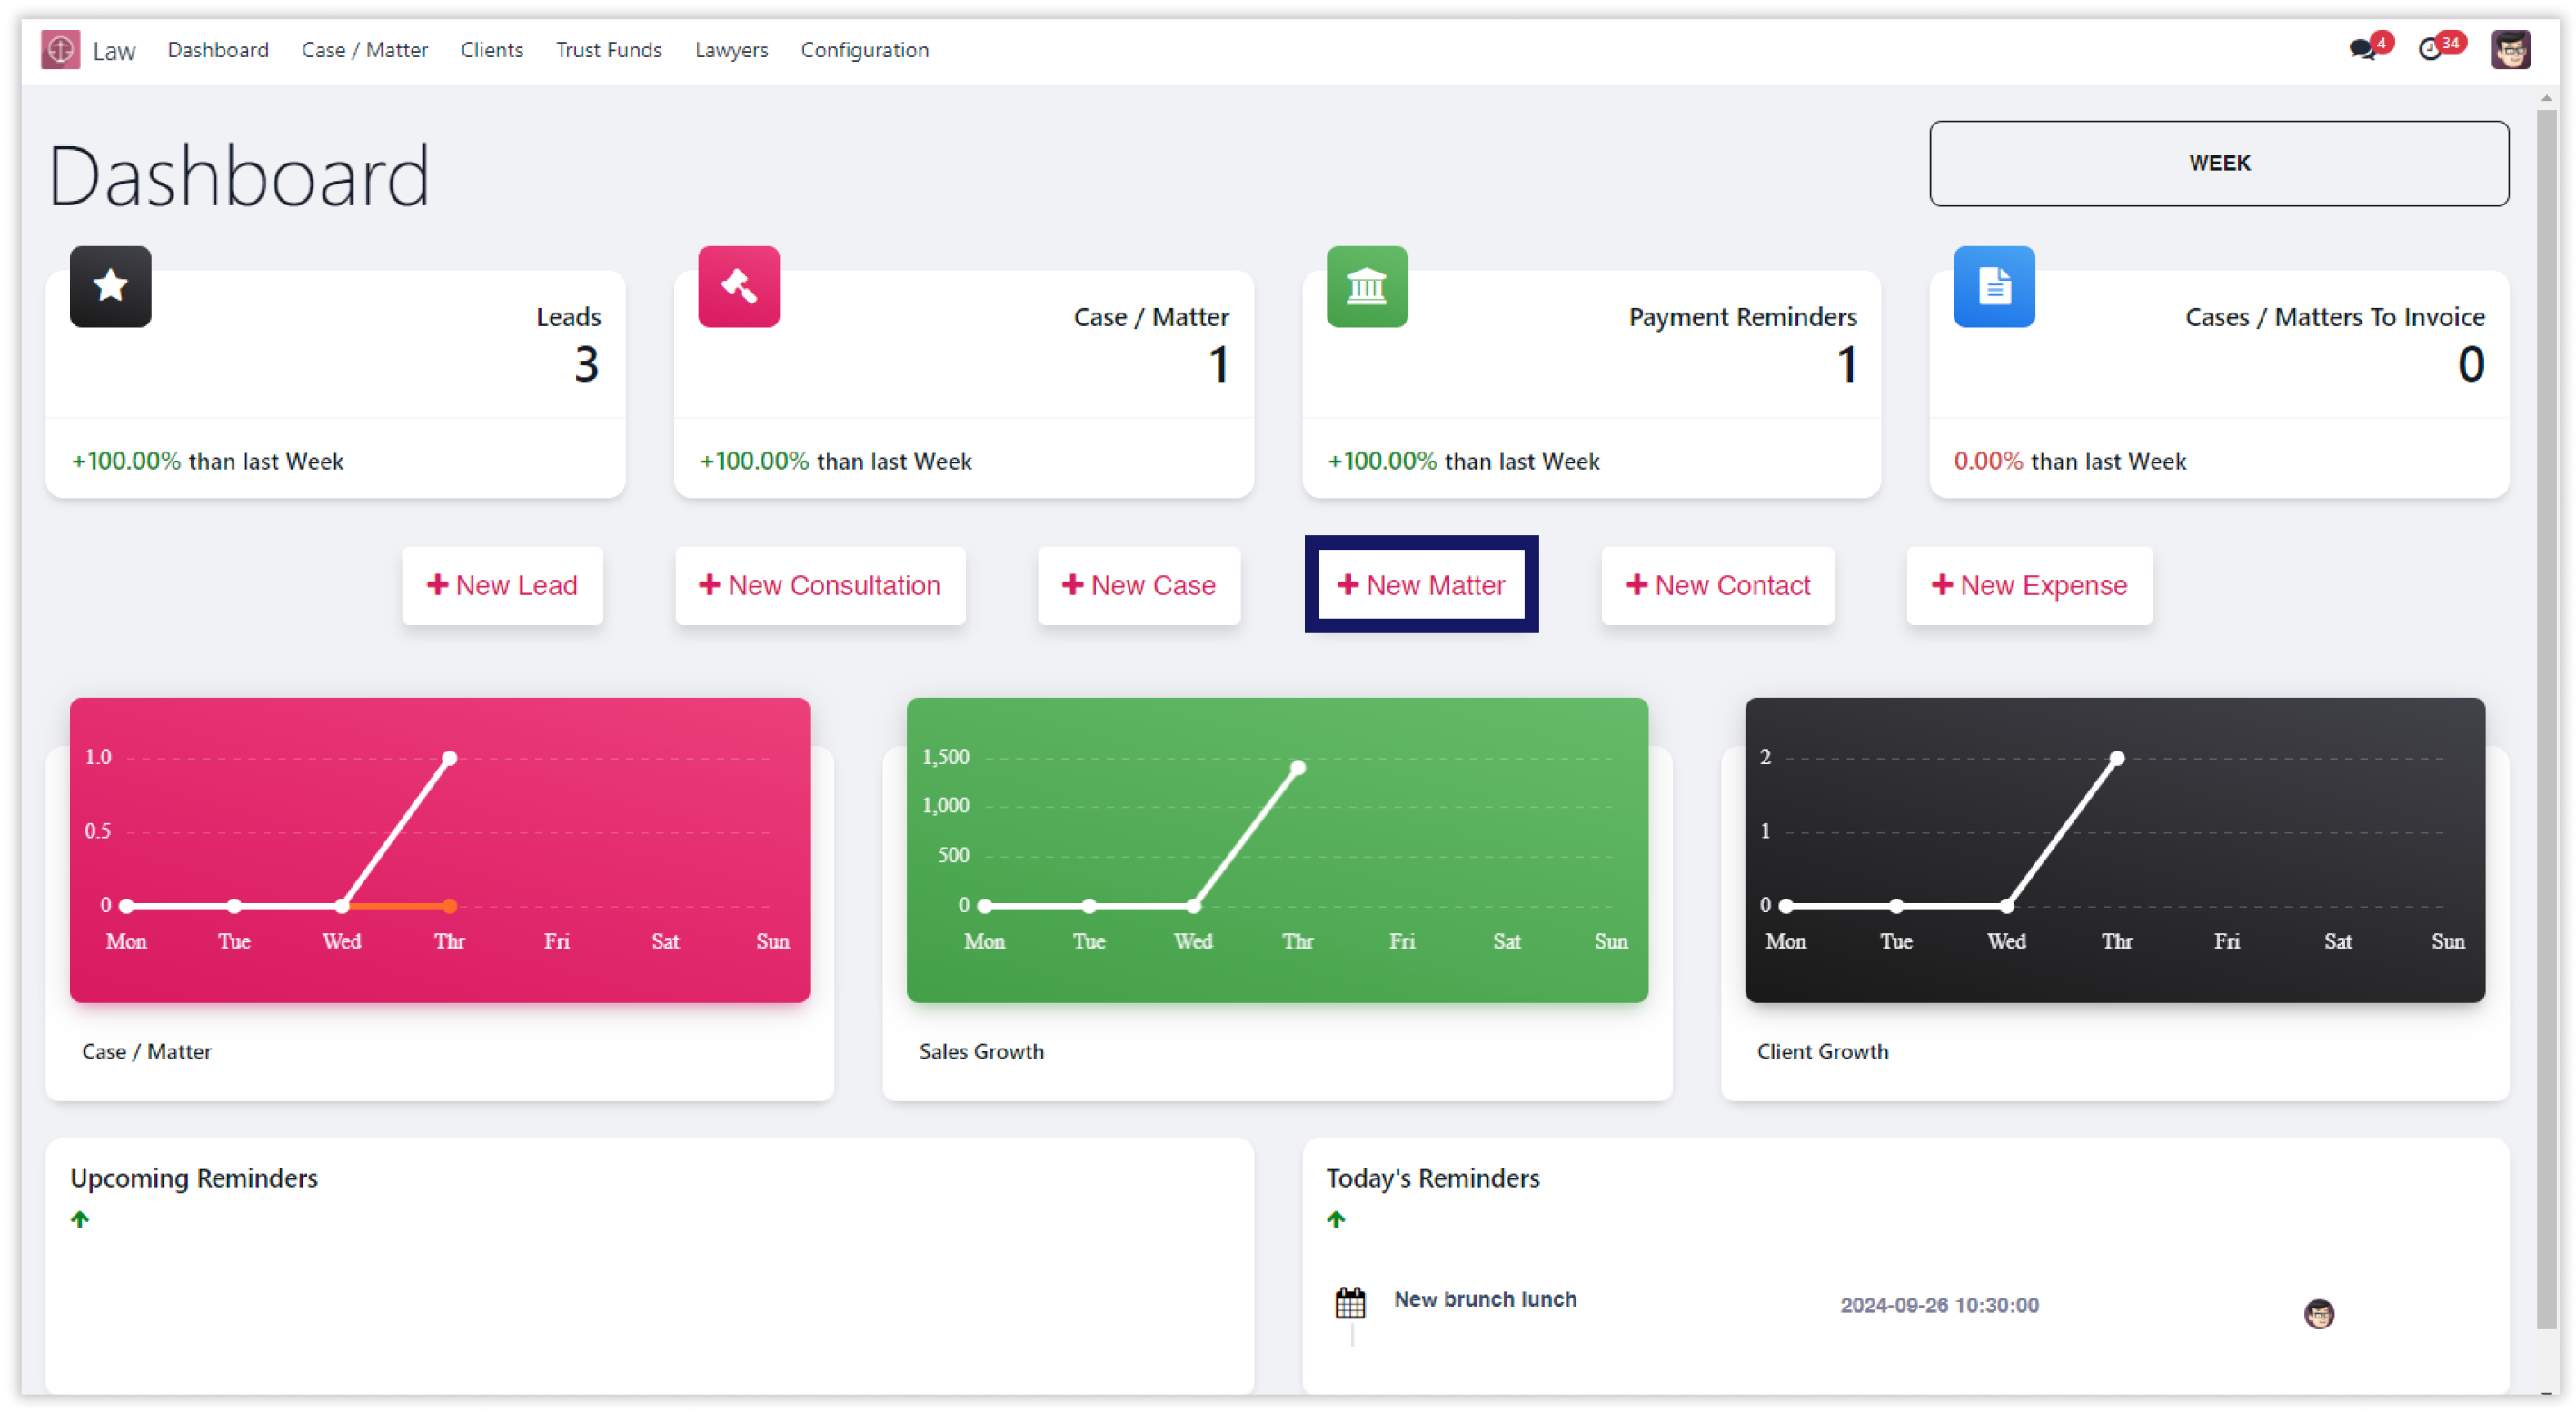The height and width of the screenshot is (1412, 2576).
Task: Open the Cases / Matters To Invoice count
Action: 2470,364
